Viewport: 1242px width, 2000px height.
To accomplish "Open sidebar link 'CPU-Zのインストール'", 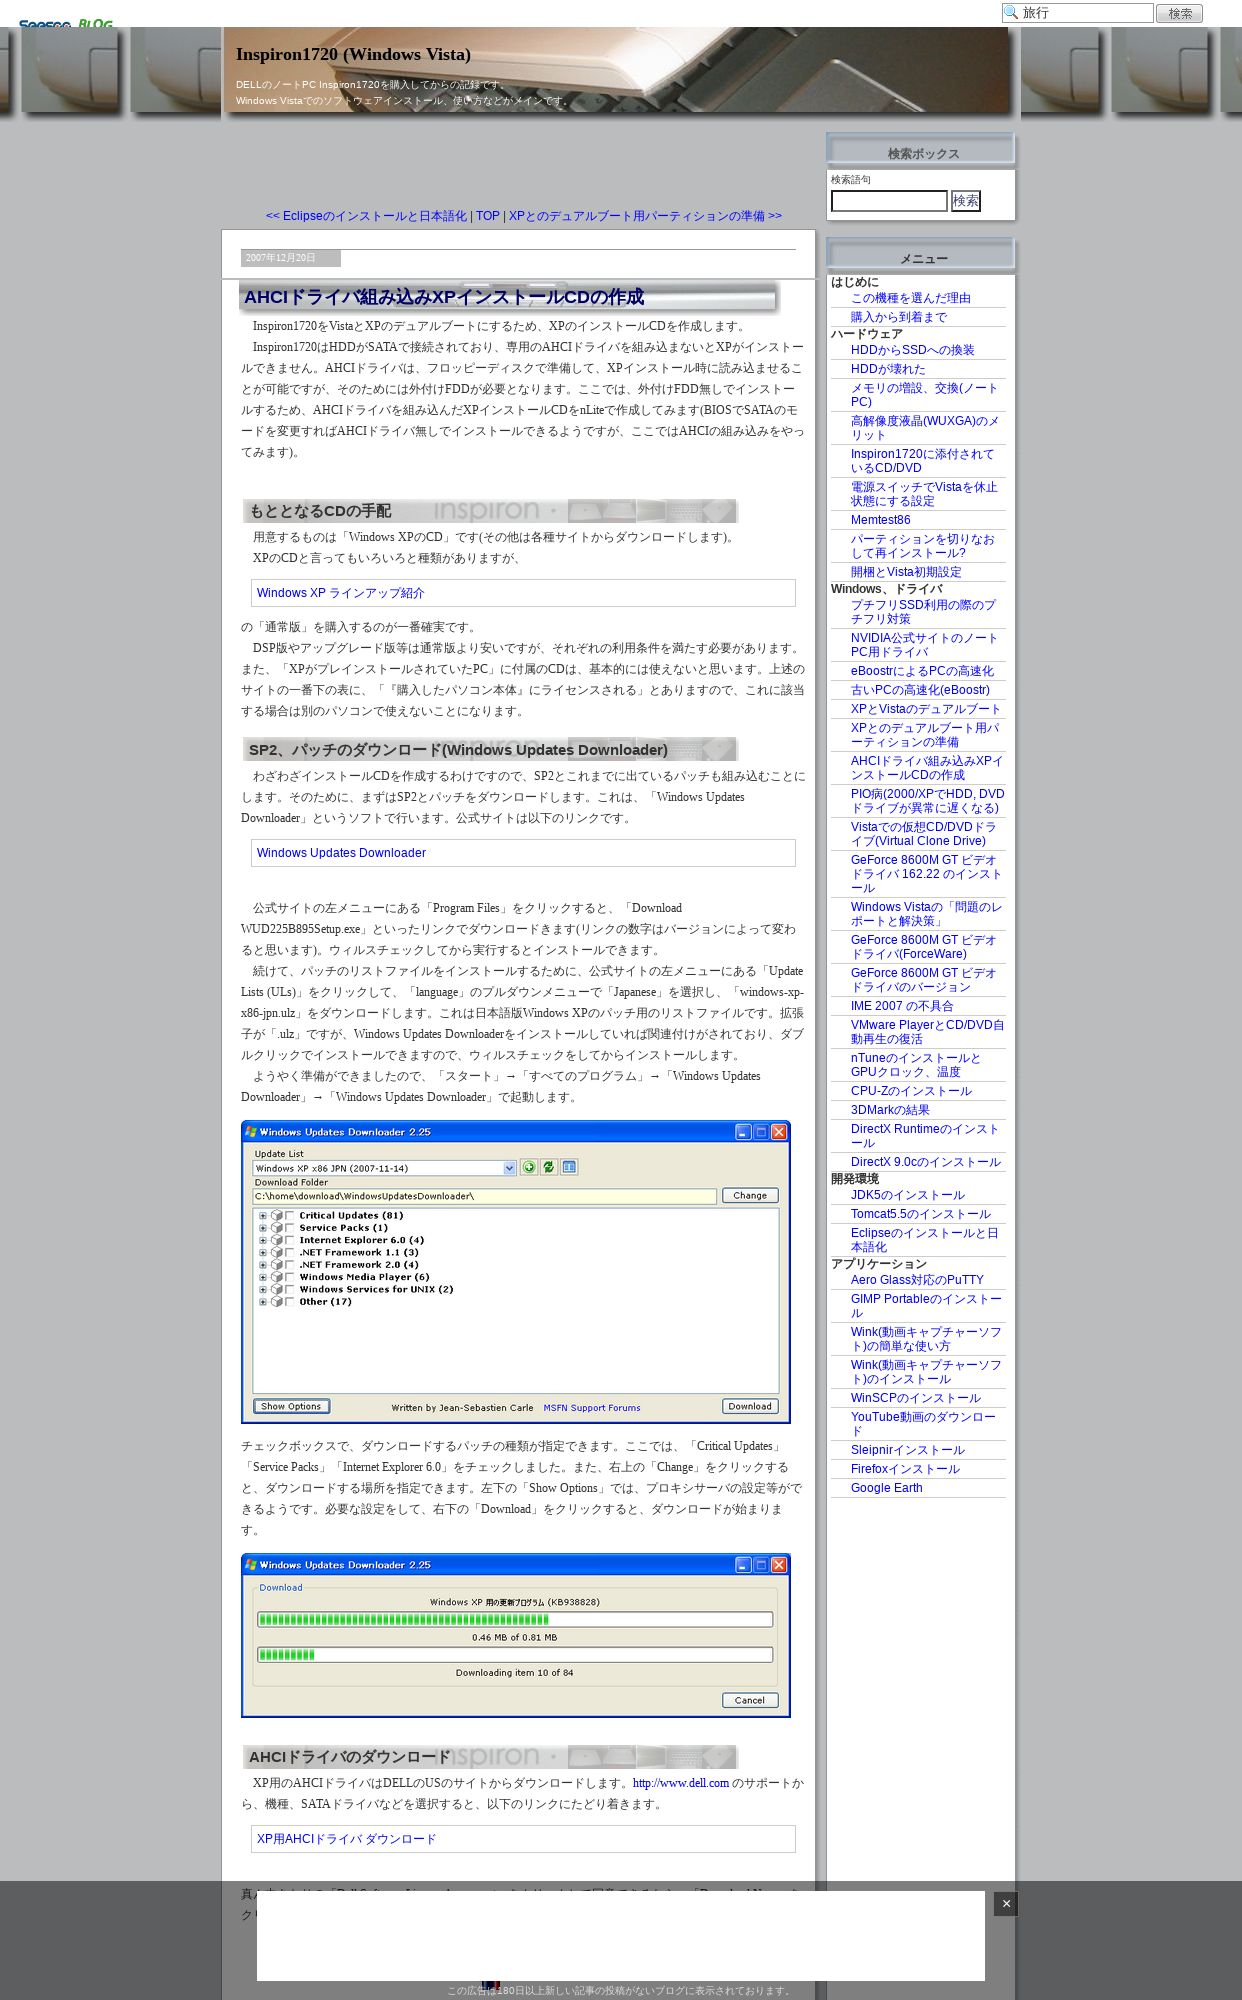I will (911, 1091).
